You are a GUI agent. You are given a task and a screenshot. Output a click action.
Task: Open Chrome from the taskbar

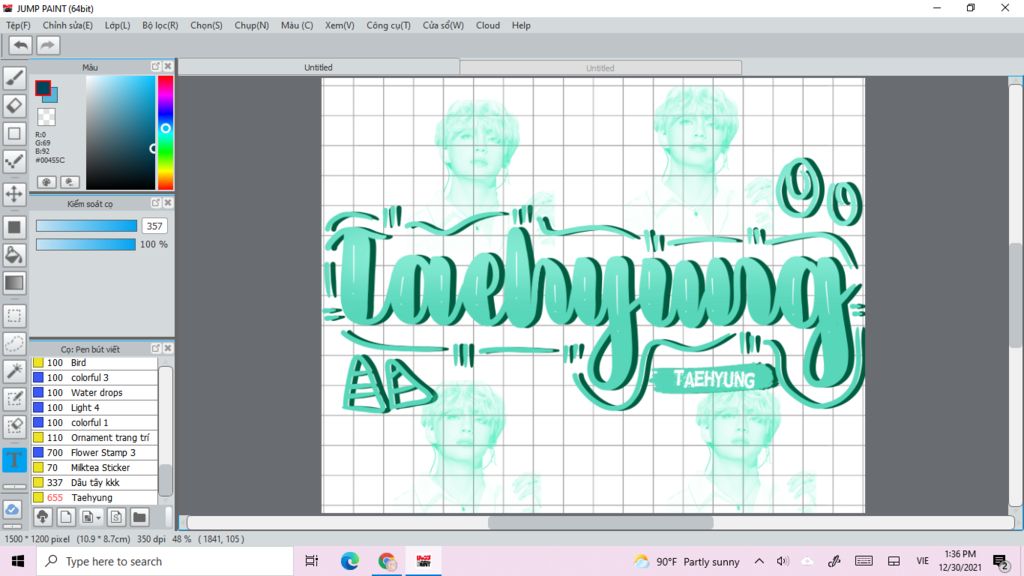coord(387,561)
